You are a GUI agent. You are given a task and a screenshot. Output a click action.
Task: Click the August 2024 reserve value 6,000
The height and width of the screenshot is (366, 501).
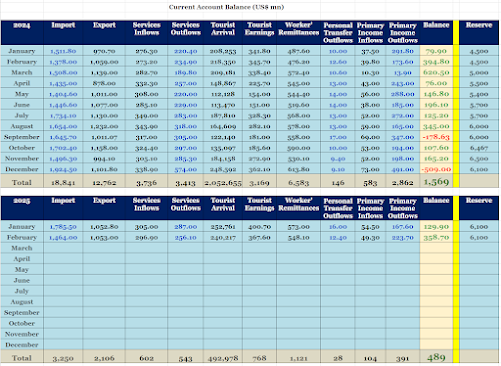click(x=479, y=126)
